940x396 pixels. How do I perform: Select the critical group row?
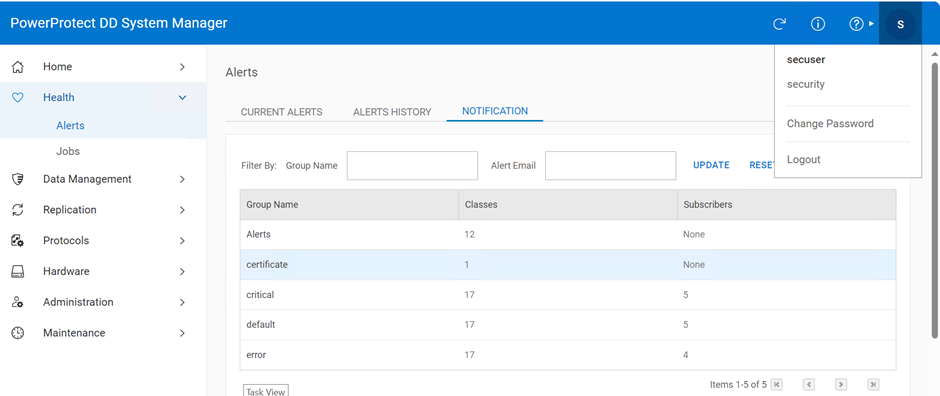tap(568, 295)
